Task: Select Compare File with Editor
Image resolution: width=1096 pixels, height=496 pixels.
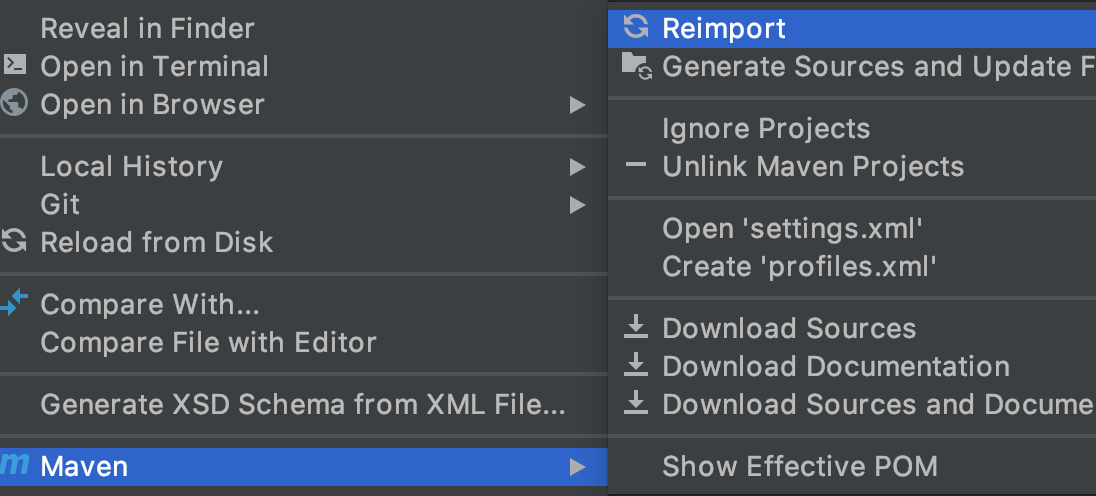Action: (x=303, y=342)
